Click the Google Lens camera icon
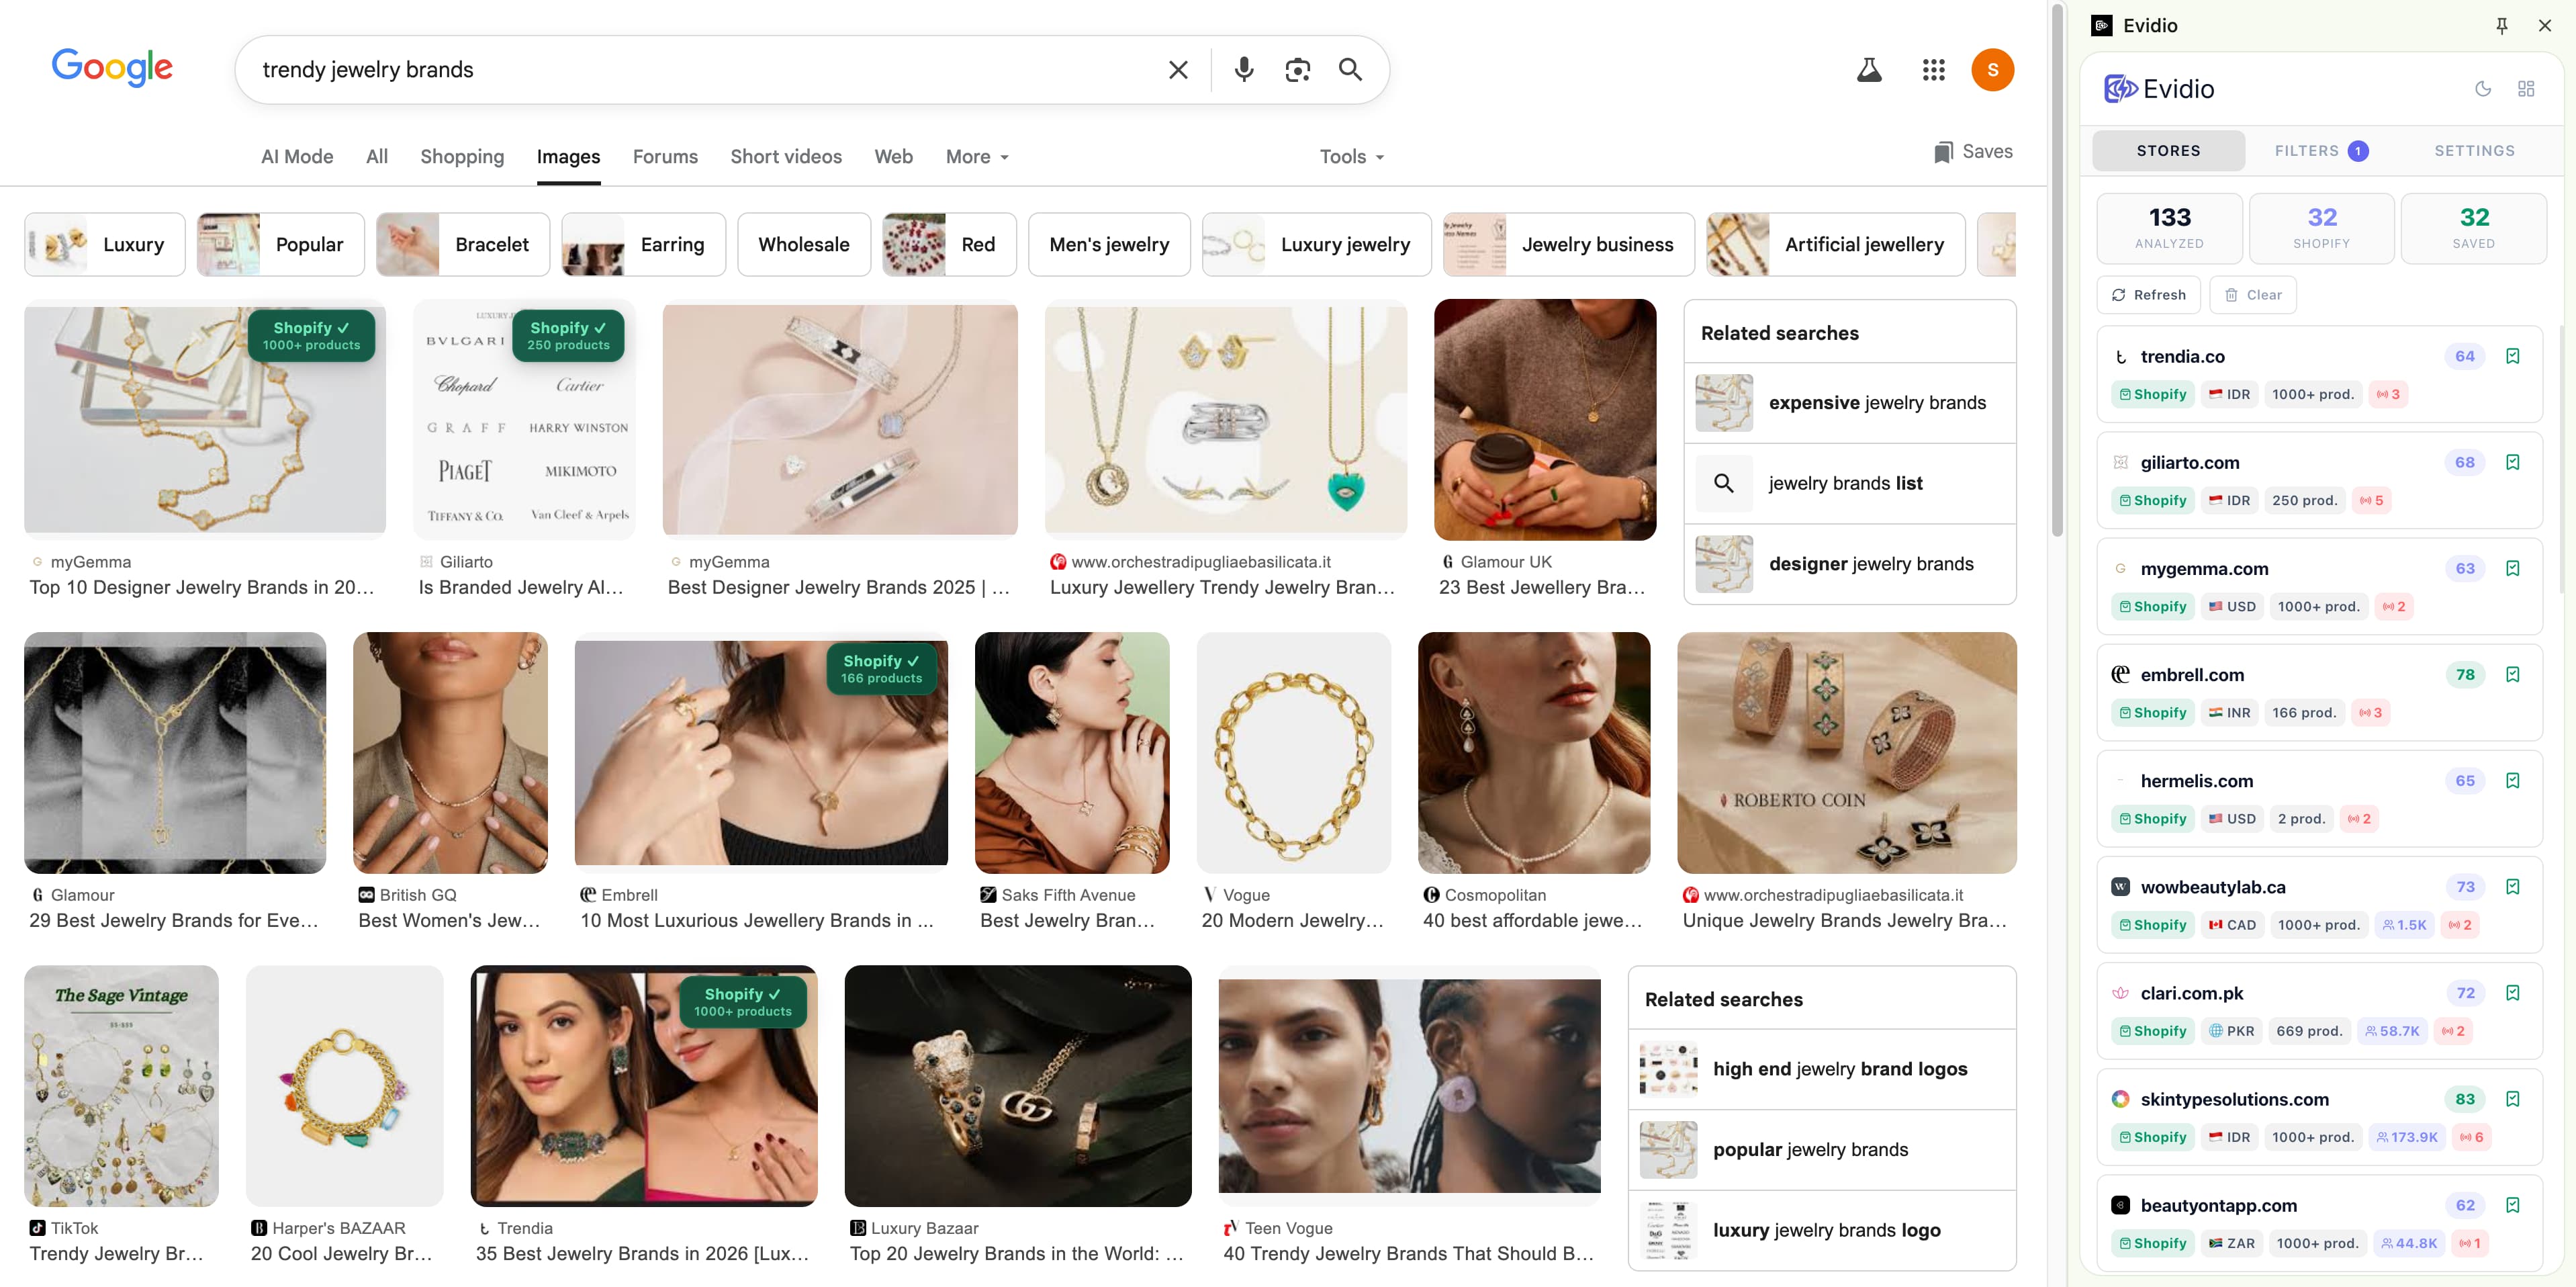Image resolution: width=2576 pixels, height=1287 pixels. point(1297,69)
